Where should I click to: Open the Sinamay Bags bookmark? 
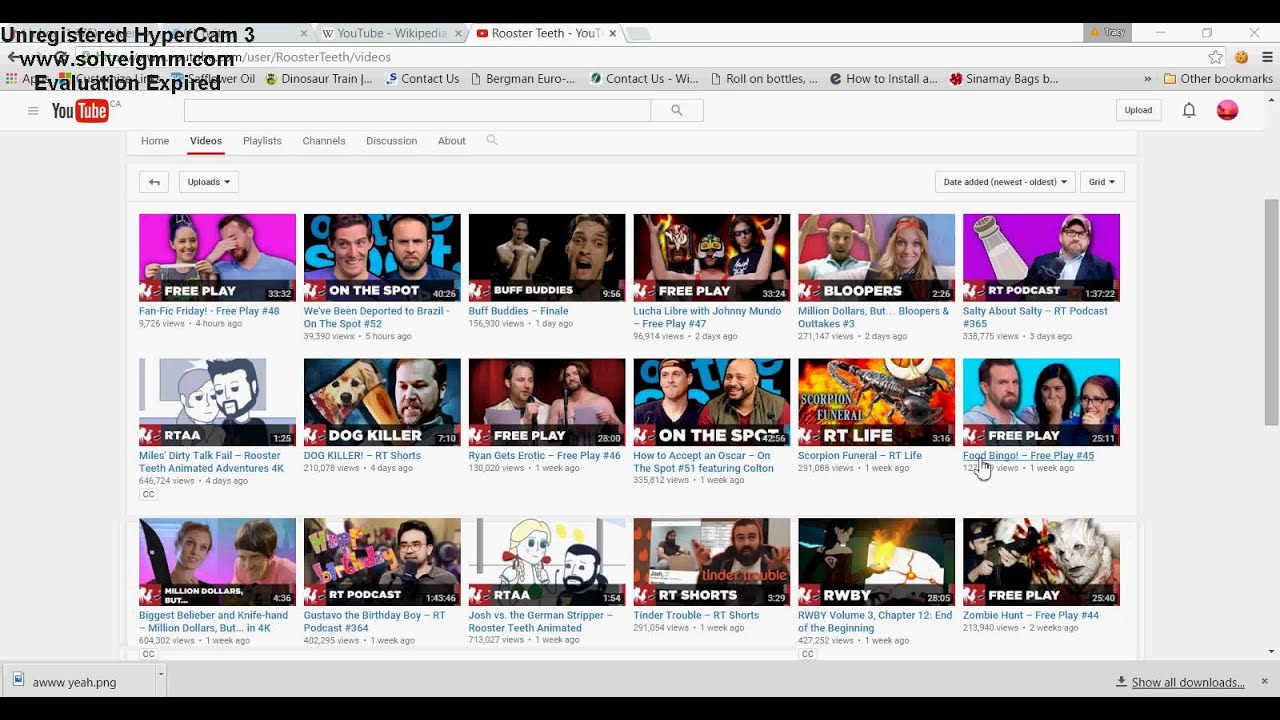tap(1004, 78)
